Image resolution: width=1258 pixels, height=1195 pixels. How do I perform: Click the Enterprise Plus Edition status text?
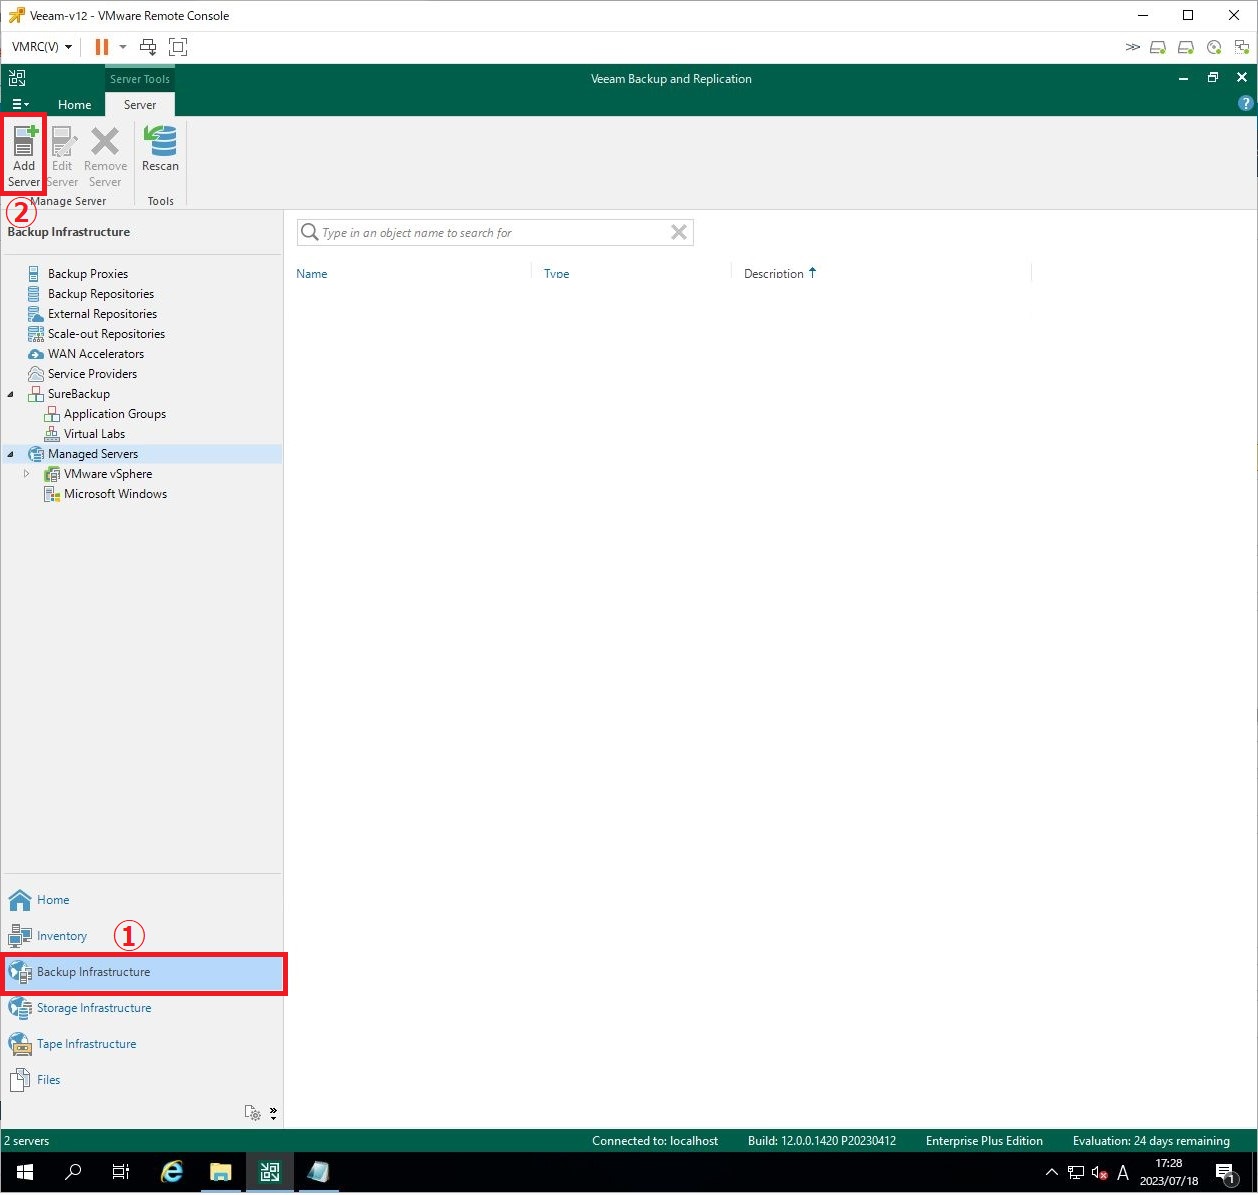click(x=984, y=1141)
